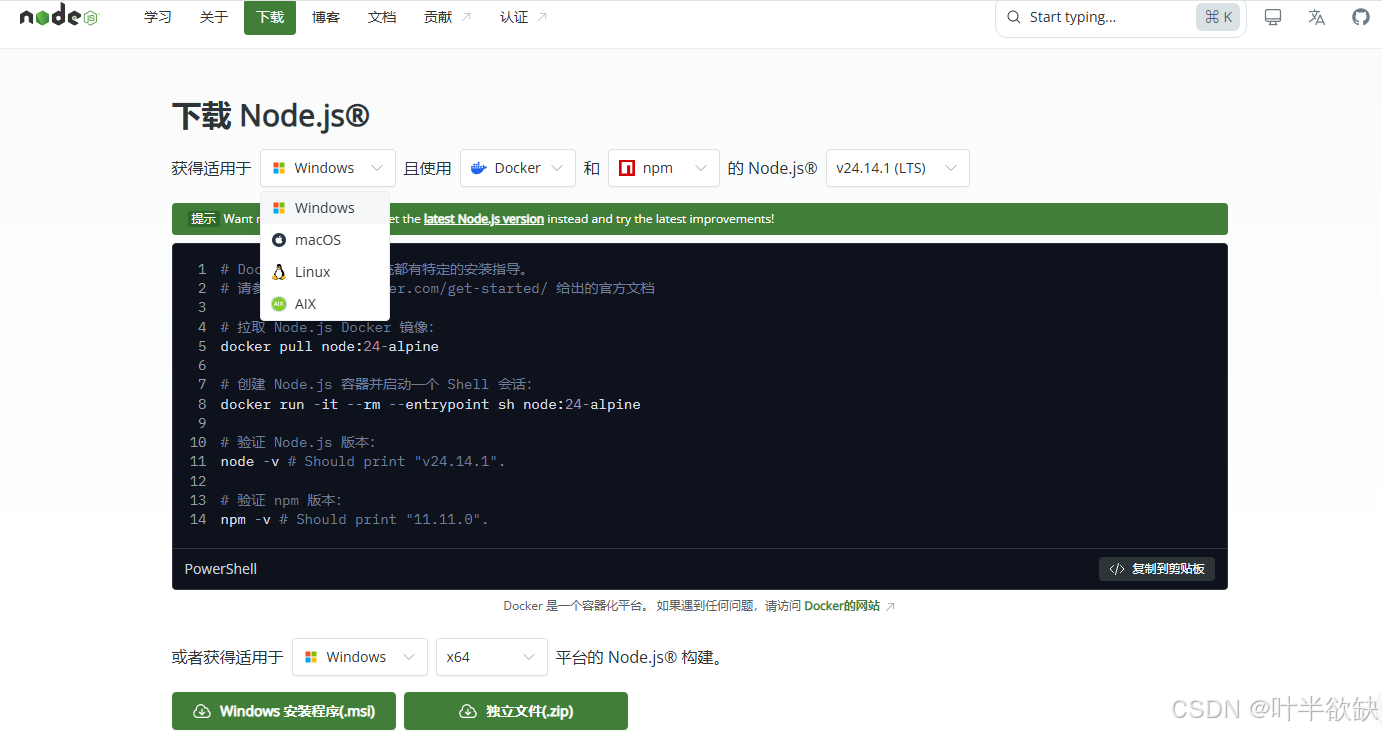Click the download icon on zip button

(x=467, y=711)
